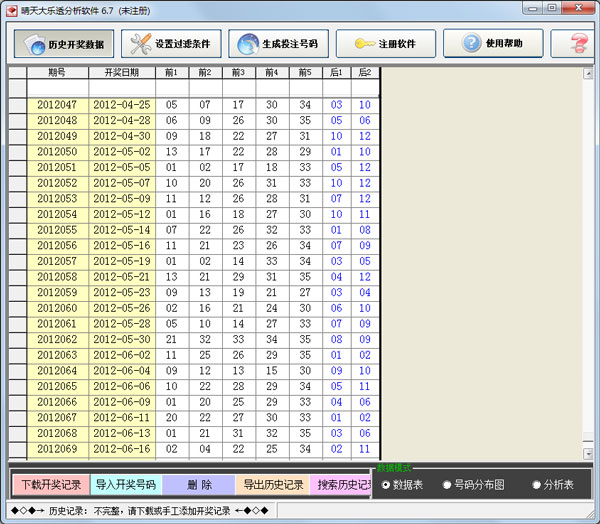Click the 后1 cell in row 2012054

336,214
